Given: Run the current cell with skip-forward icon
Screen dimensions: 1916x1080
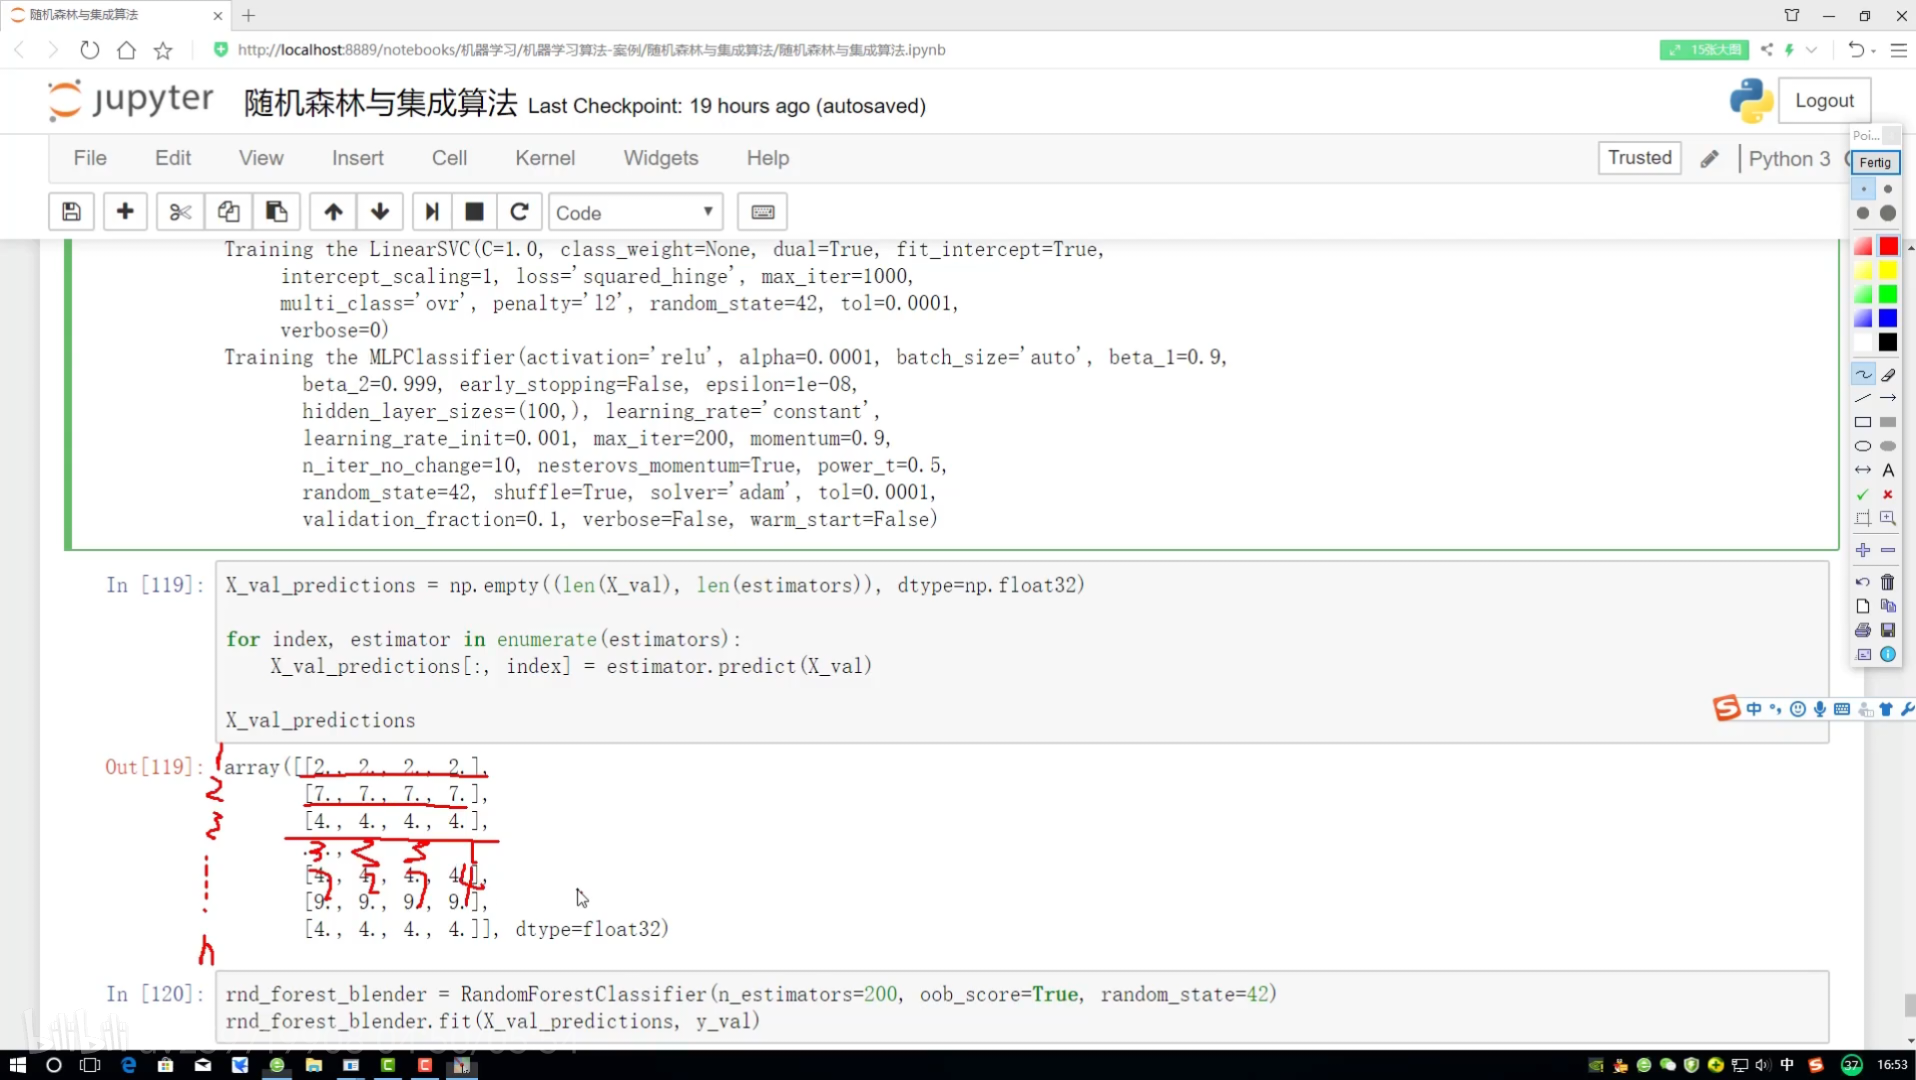Looking at the screenshot, I should click(431, 212).
